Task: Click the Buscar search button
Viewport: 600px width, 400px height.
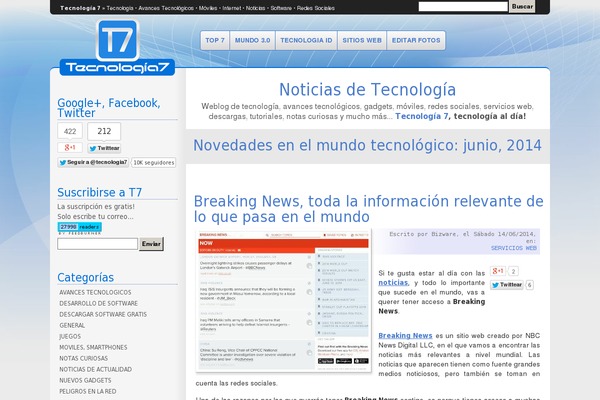Action: pyautogui.click(x=522, y=7)
